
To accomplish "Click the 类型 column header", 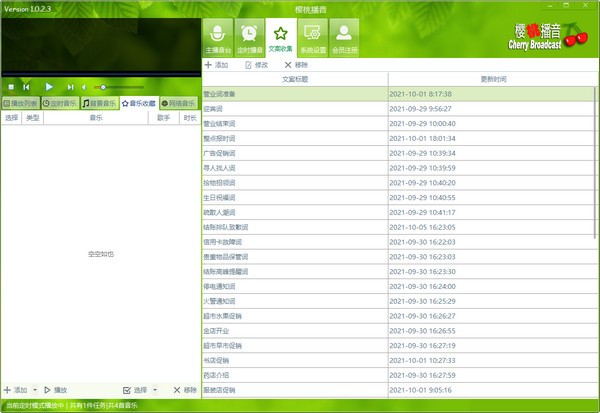I will pos(33,118).
